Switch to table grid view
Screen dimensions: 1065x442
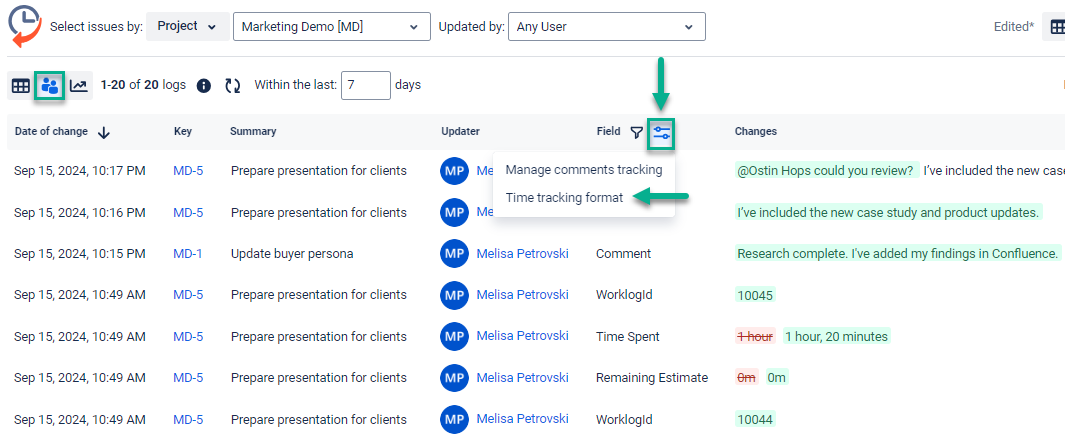[x=20, y=86]
